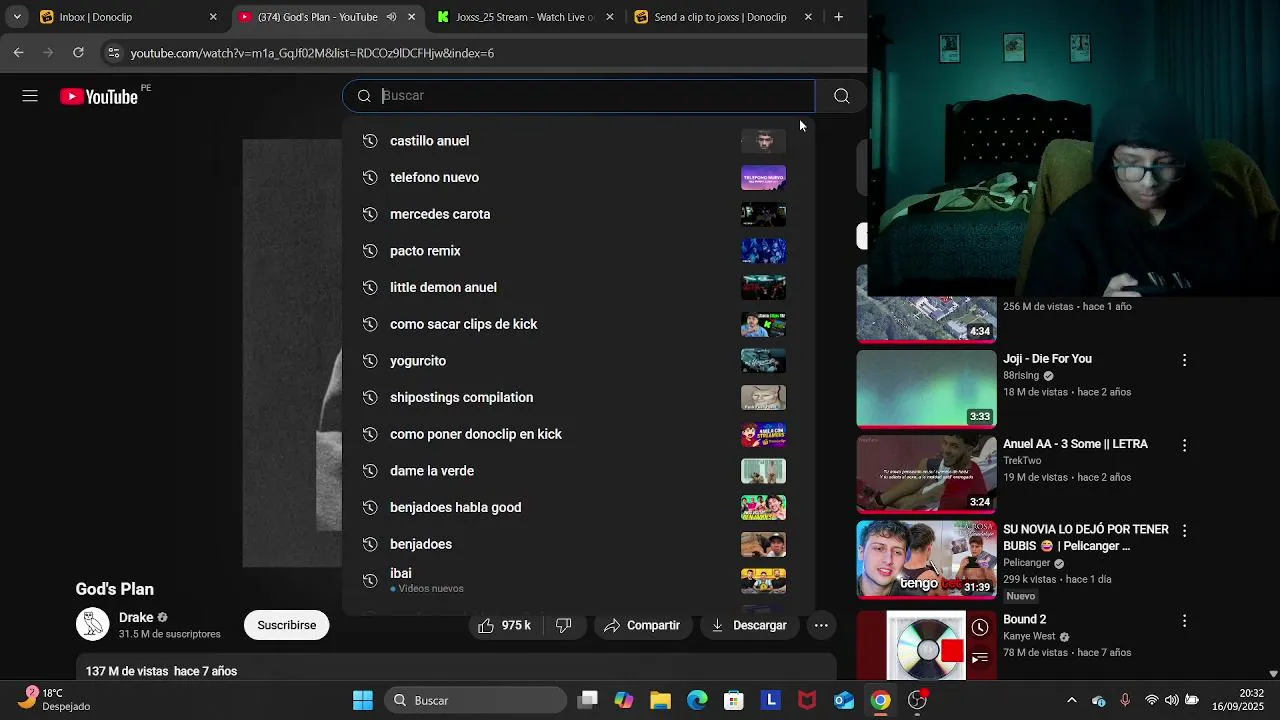Click the search magnifier button beside search box
Screen dimensions: 1280x720
(841, 96)
